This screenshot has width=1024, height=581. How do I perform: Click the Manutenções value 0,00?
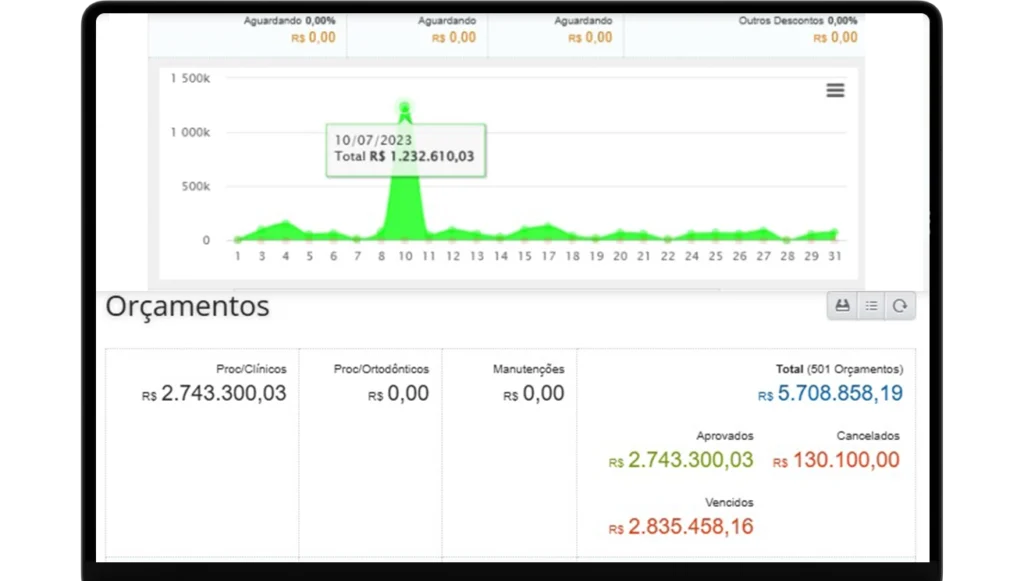[x=542, y=394]
